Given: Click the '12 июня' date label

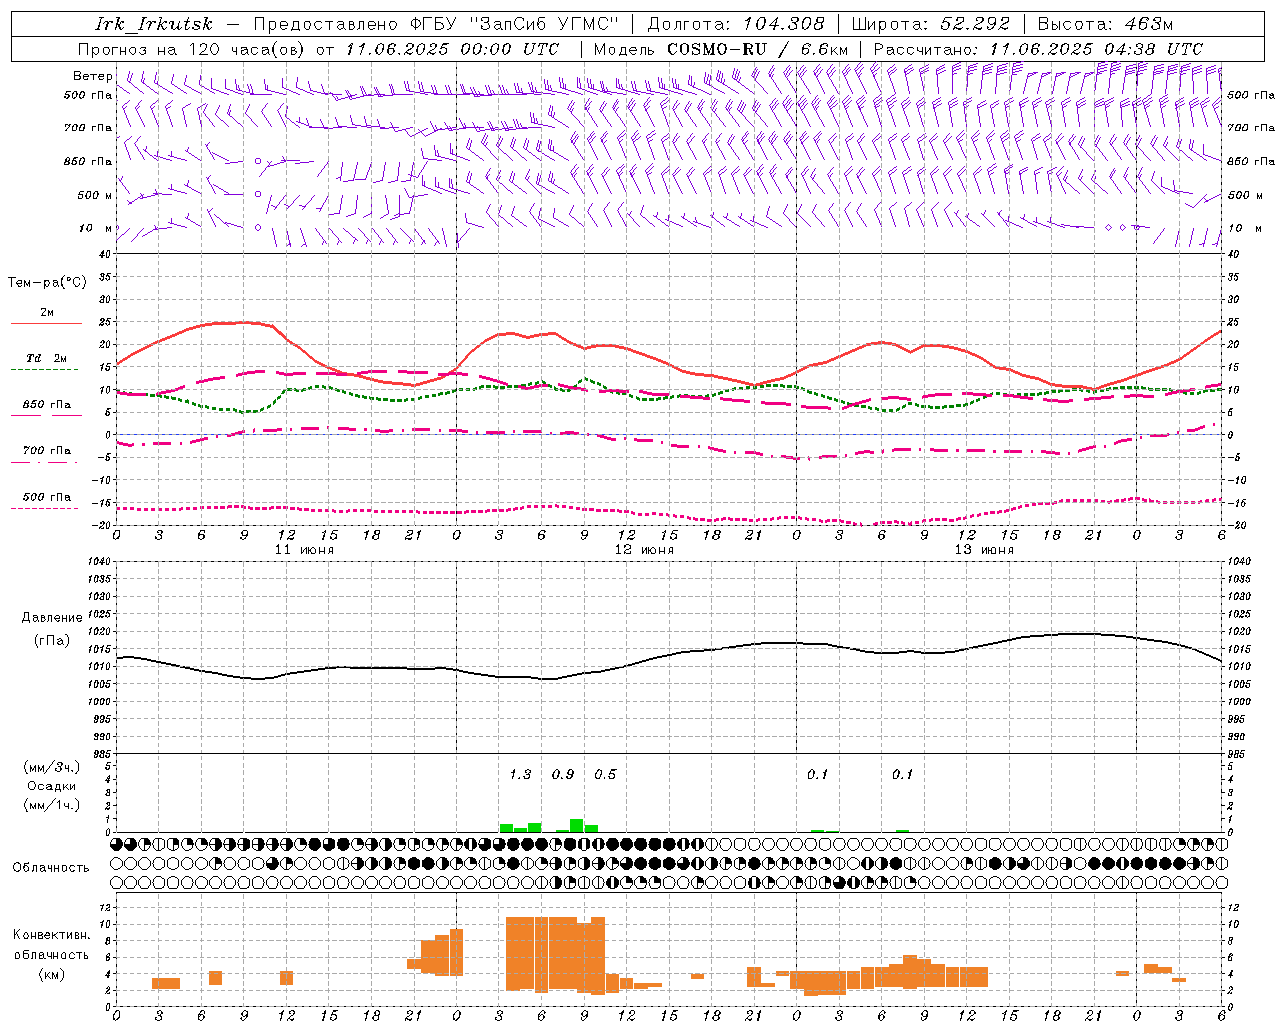Looking at the screenshot, I should [644, 550].
